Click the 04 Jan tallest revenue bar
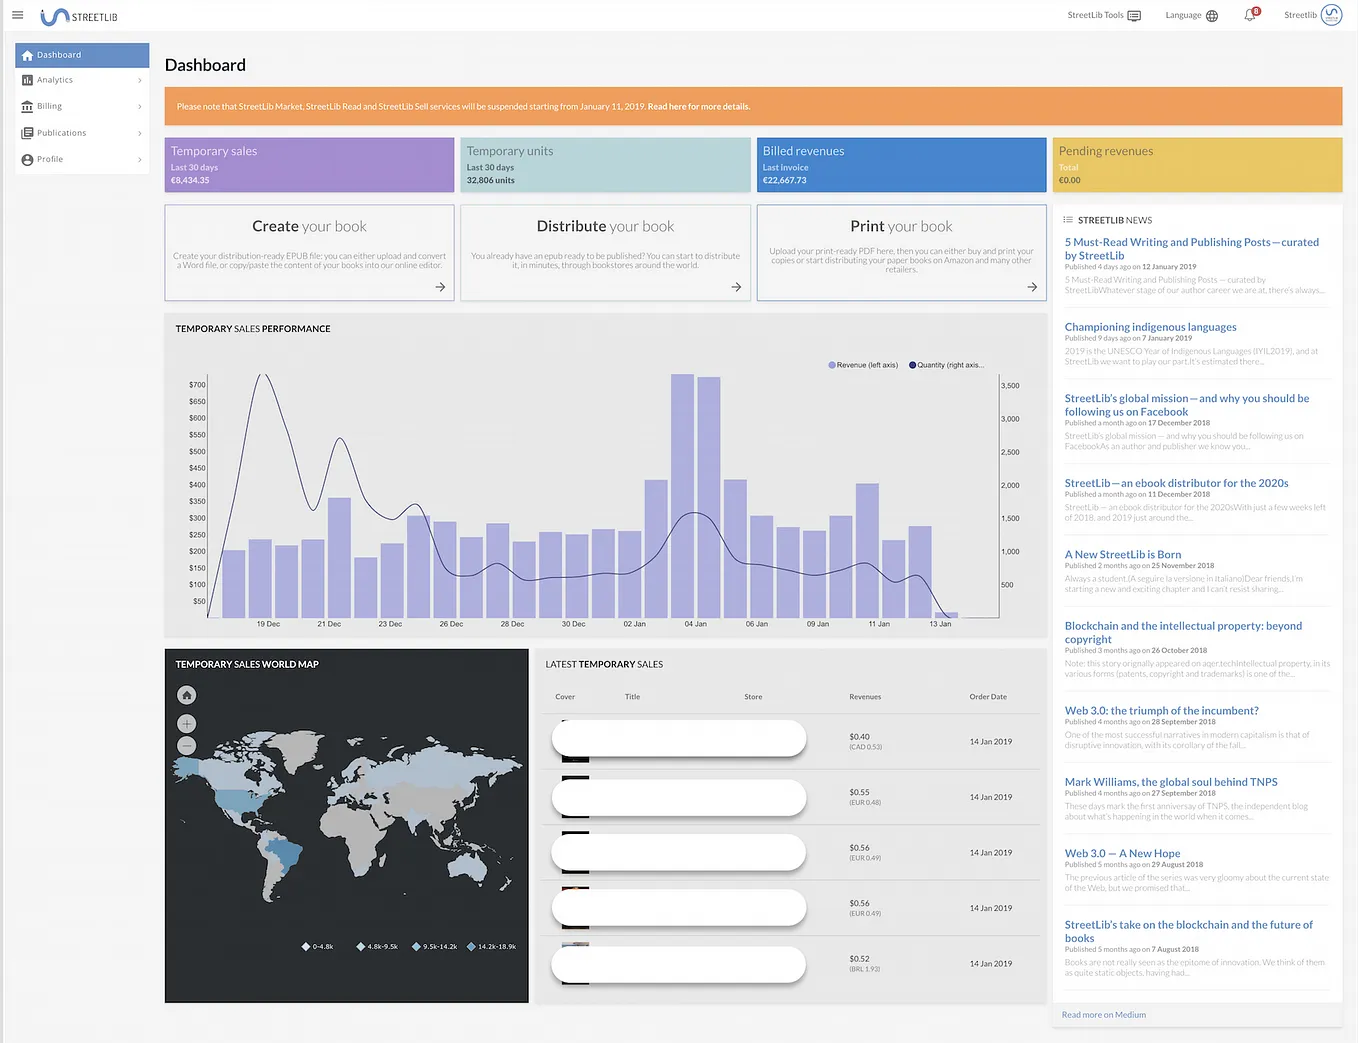The width and height of the screenshot is (1358, 1043). coord(682,495)
